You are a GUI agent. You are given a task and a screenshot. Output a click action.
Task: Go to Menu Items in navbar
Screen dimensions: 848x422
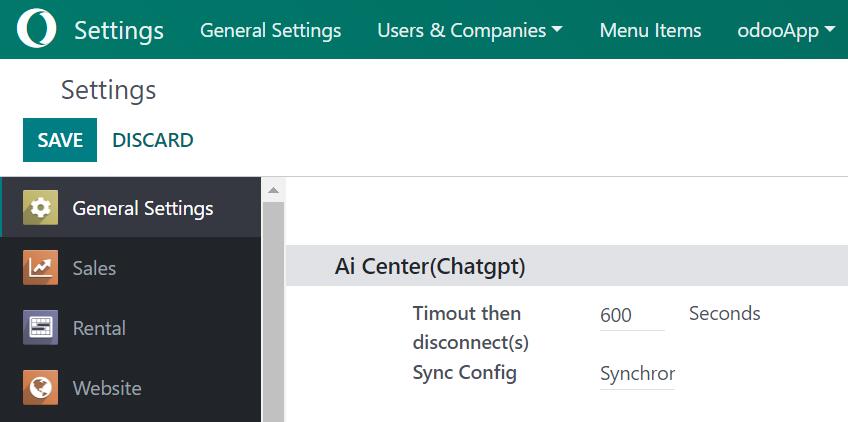coord(650,30)
